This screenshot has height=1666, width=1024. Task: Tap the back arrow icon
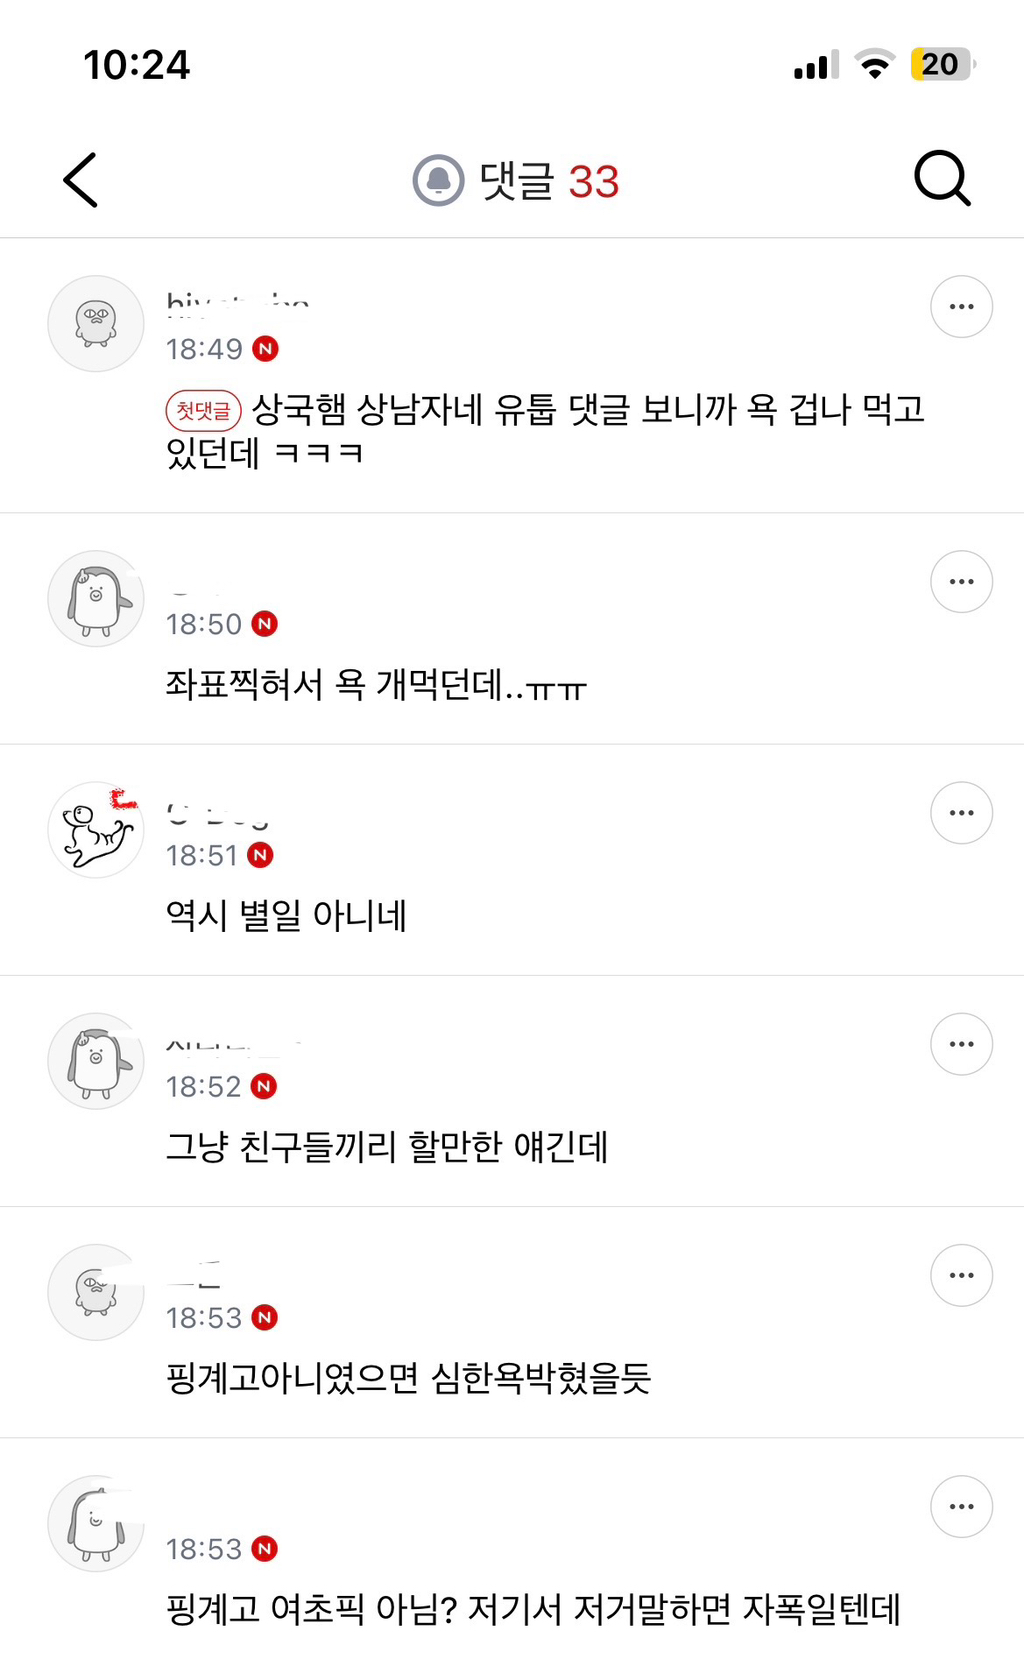[80, 180]
